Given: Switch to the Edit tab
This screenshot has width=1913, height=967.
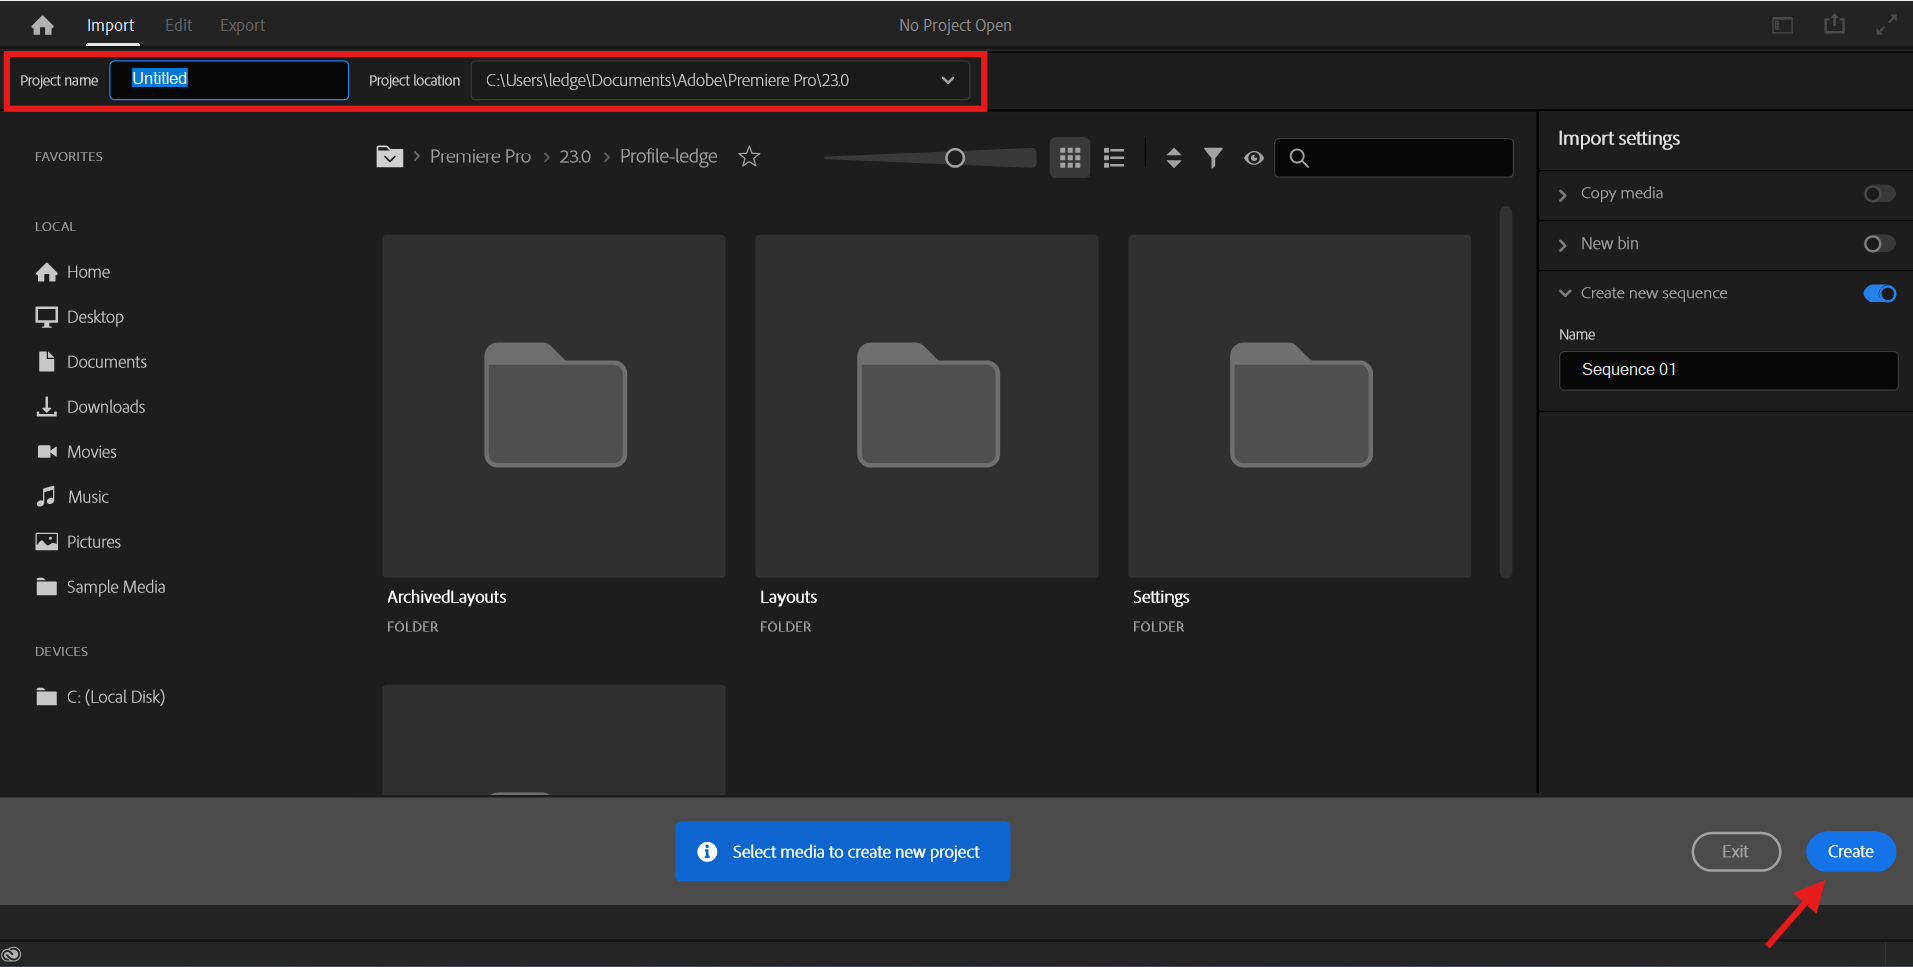Looking at the screenshot, I should 178,24.
